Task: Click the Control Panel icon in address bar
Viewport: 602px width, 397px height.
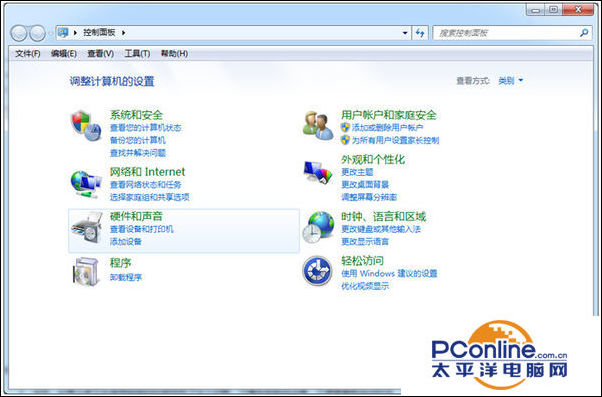Action: pos(63,33)
